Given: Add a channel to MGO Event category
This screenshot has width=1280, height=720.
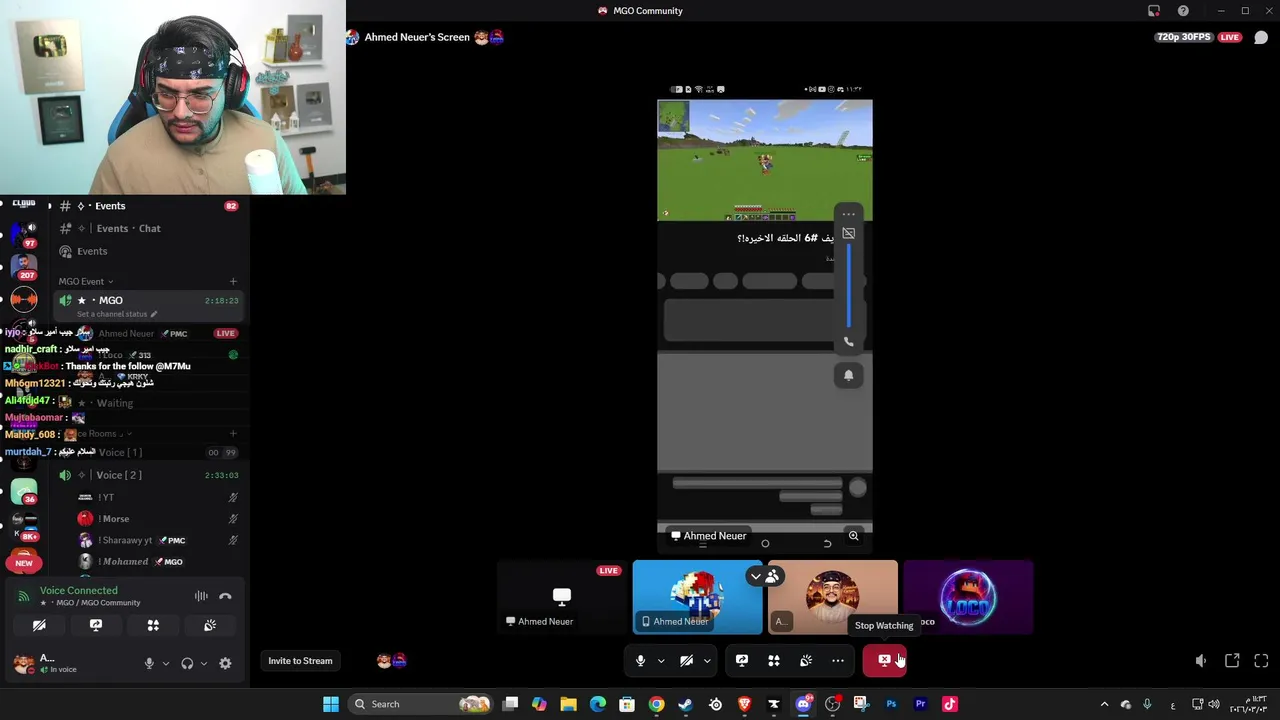Looking at the screenshot, I should (233, 282).
